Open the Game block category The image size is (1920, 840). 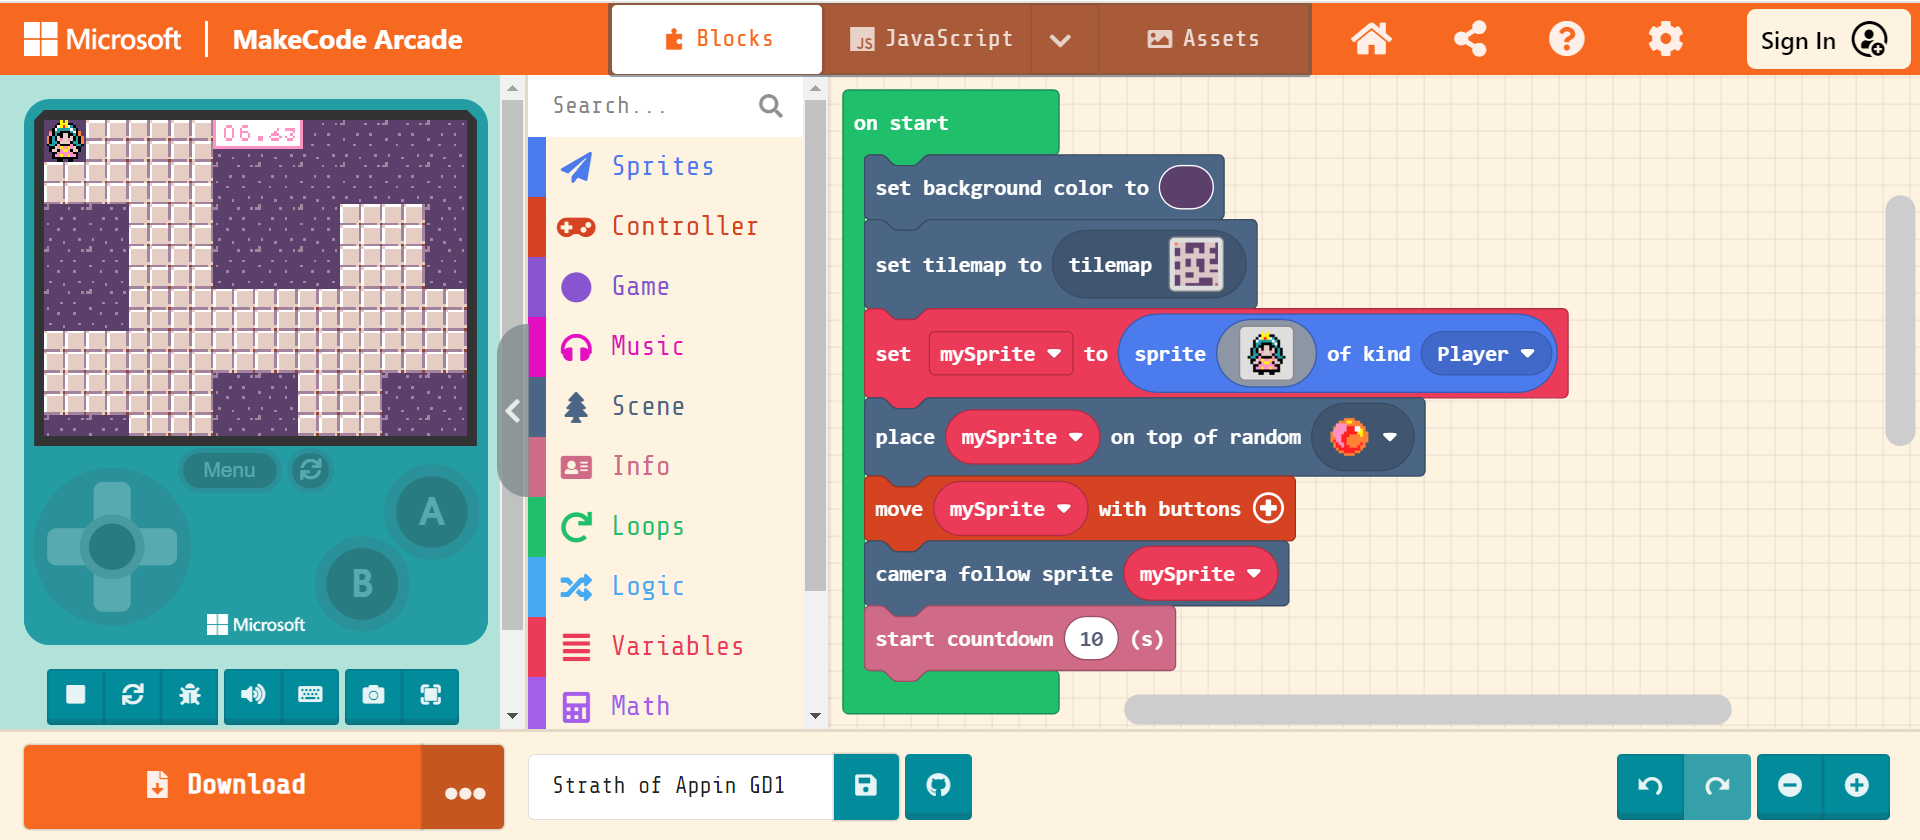666,286
